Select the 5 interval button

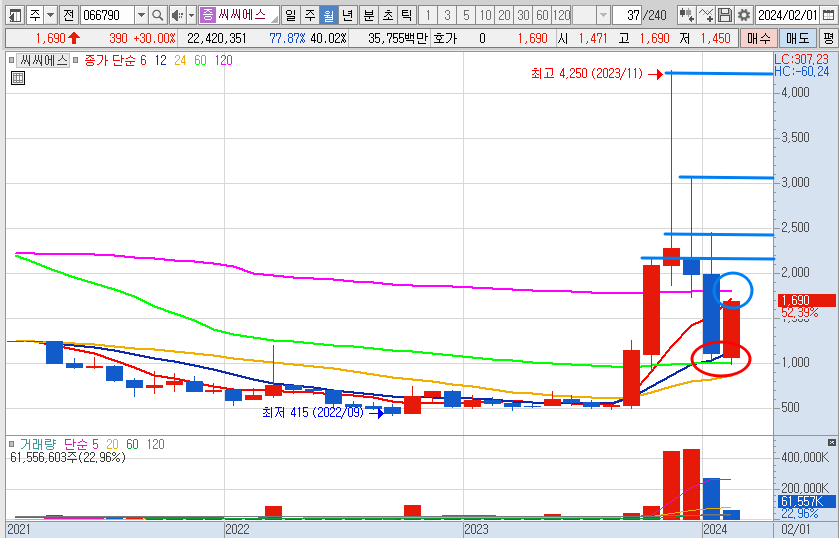coord(466,15)
